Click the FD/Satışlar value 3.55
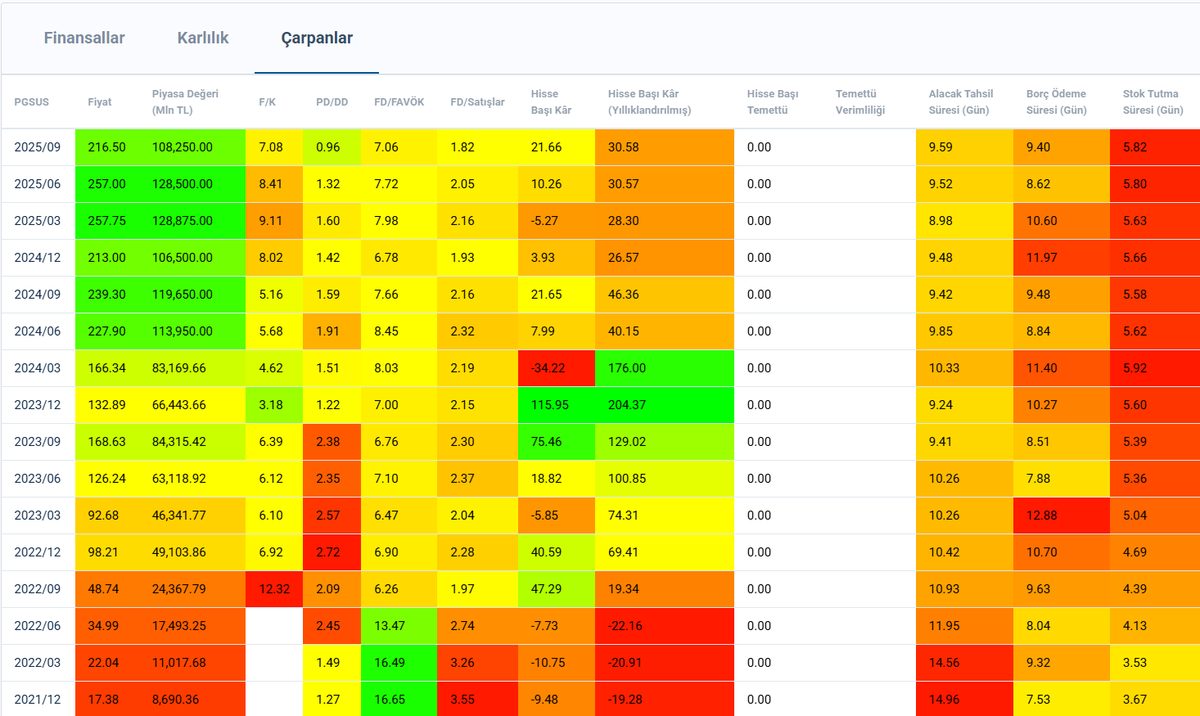The width and height of the screenshot is (1200, 716). pyautogui.click(x=478, y=700)
